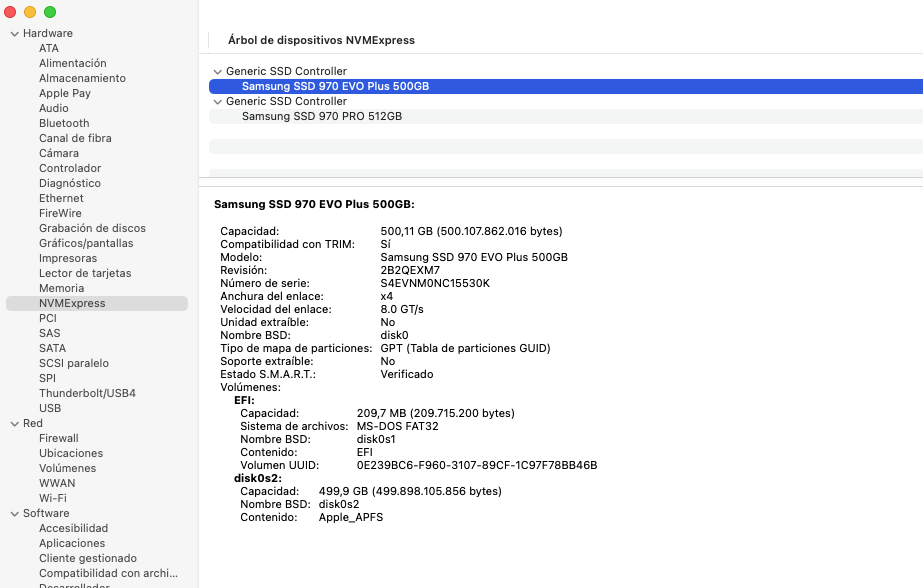Open Grabación de discos category
This screenshot has width=923, height=588.
[x=92, y=228]
